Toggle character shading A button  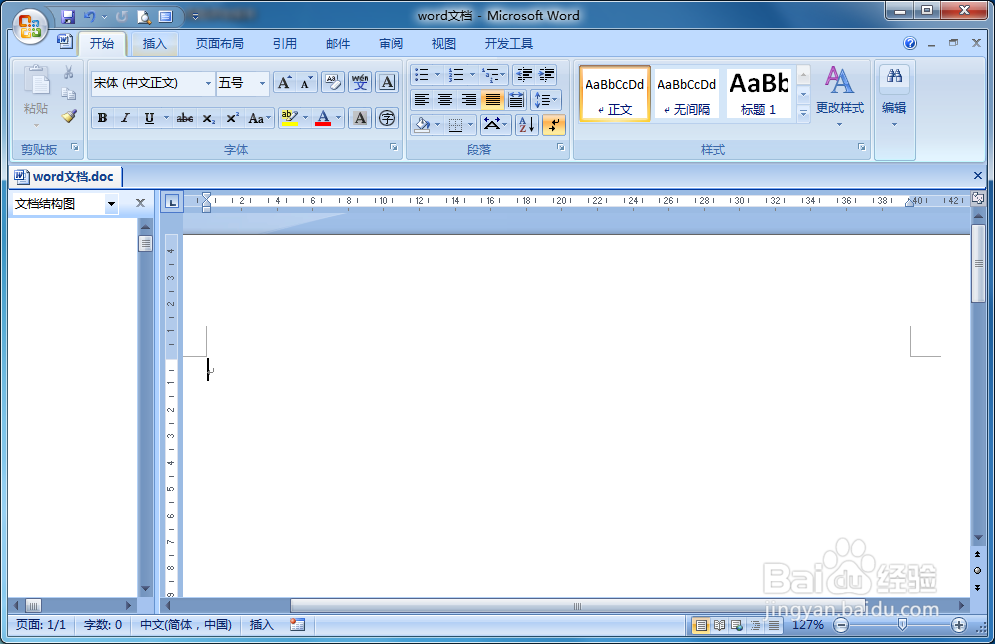tap(360, 118)
